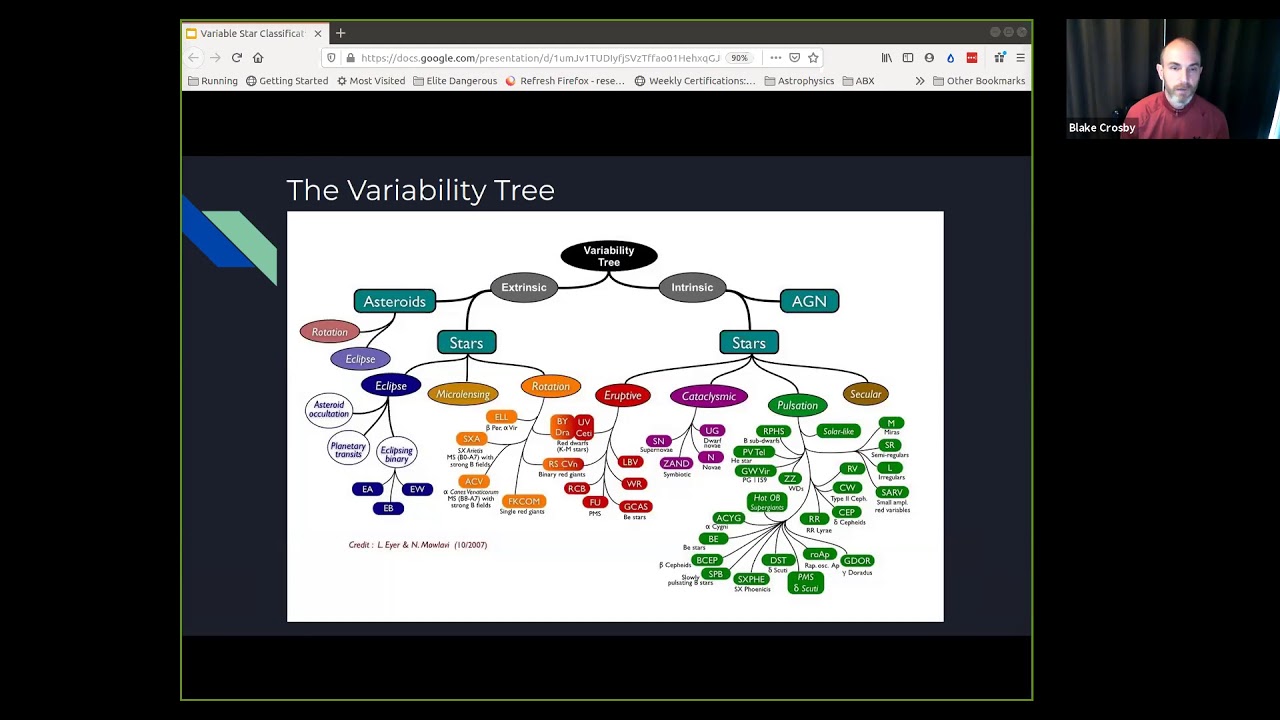Click the red extension icon in toolbar
The image size is (1280, 720).
[x=971, y=58]
